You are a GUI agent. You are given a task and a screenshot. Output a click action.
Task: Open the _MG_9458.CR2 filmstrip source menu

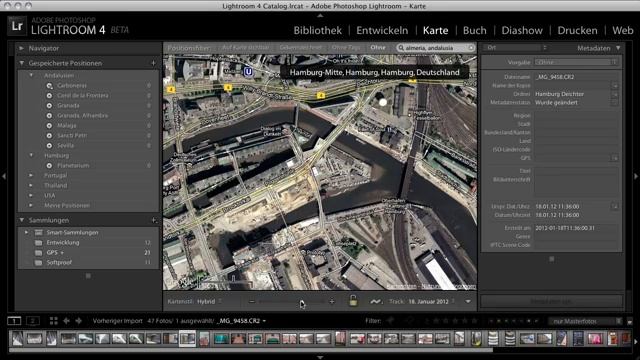click(x=242, y=321)
